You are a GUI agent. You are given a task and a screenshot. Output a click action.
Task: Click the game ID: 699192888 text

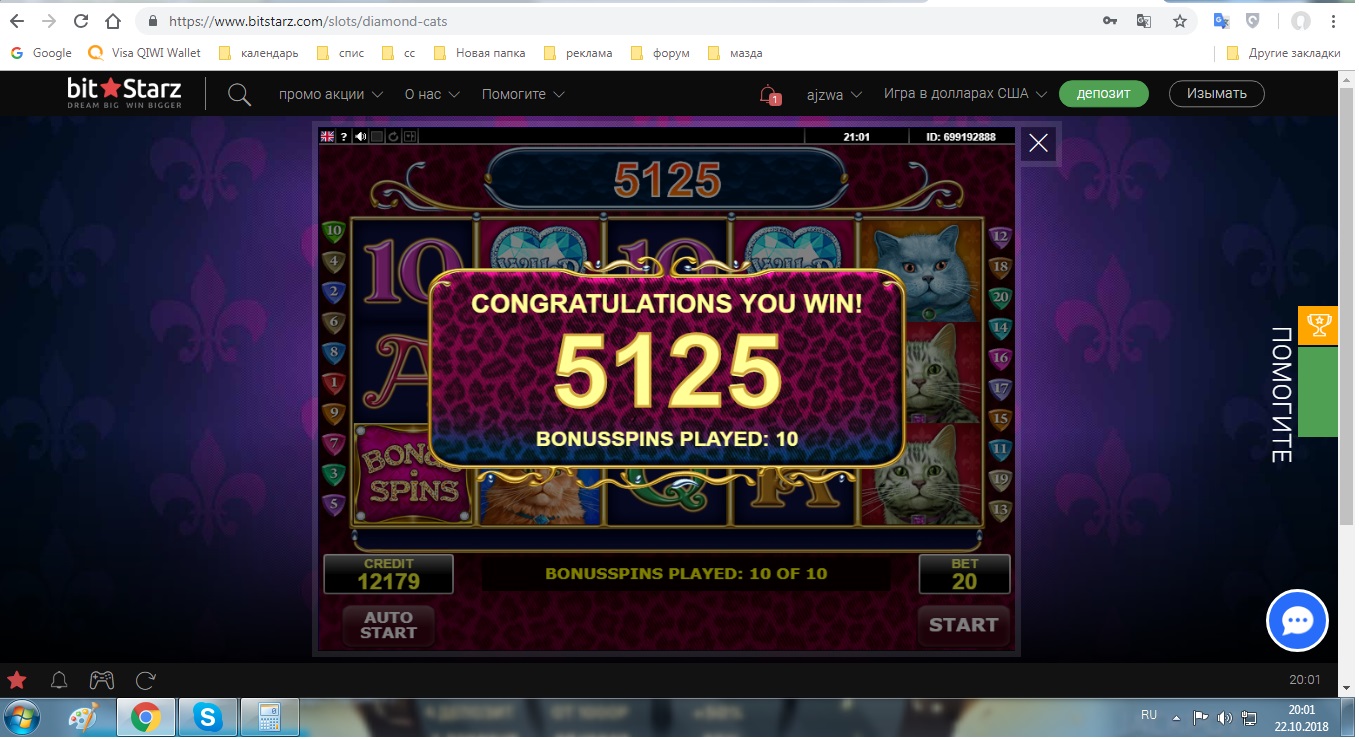961,137
